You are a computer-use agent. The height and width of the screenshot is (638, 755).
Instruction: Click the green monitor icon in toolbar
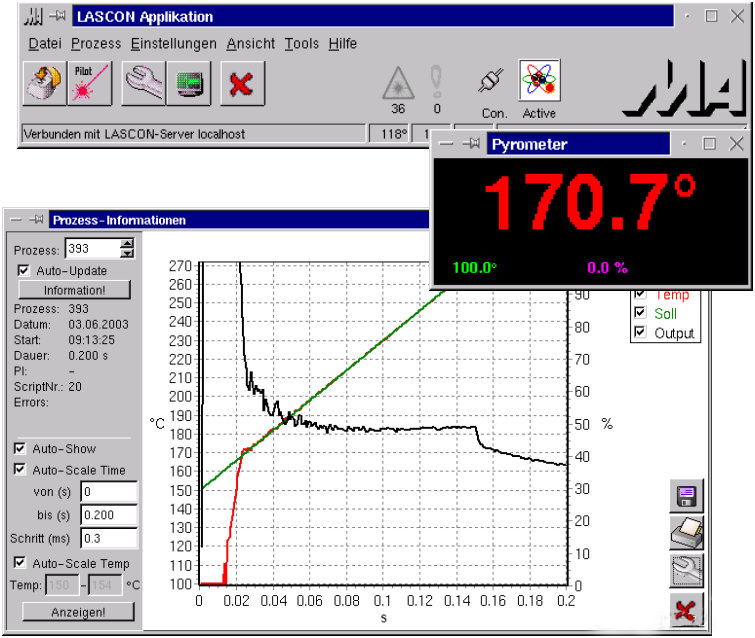point(188,83)
